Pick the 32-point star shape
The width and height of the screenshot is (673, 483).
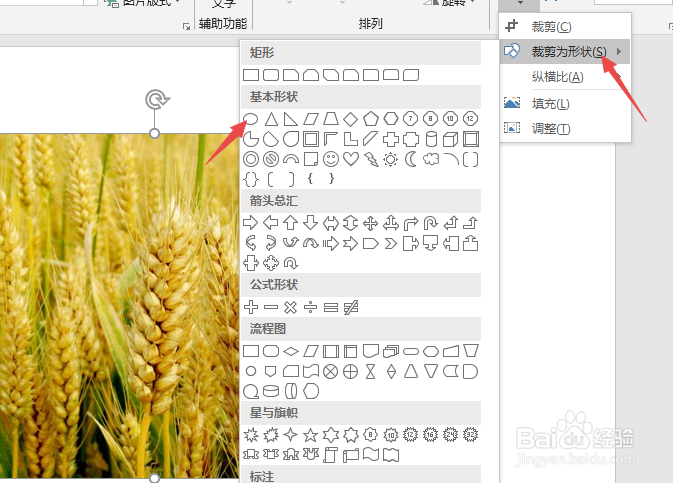point(470,435)
